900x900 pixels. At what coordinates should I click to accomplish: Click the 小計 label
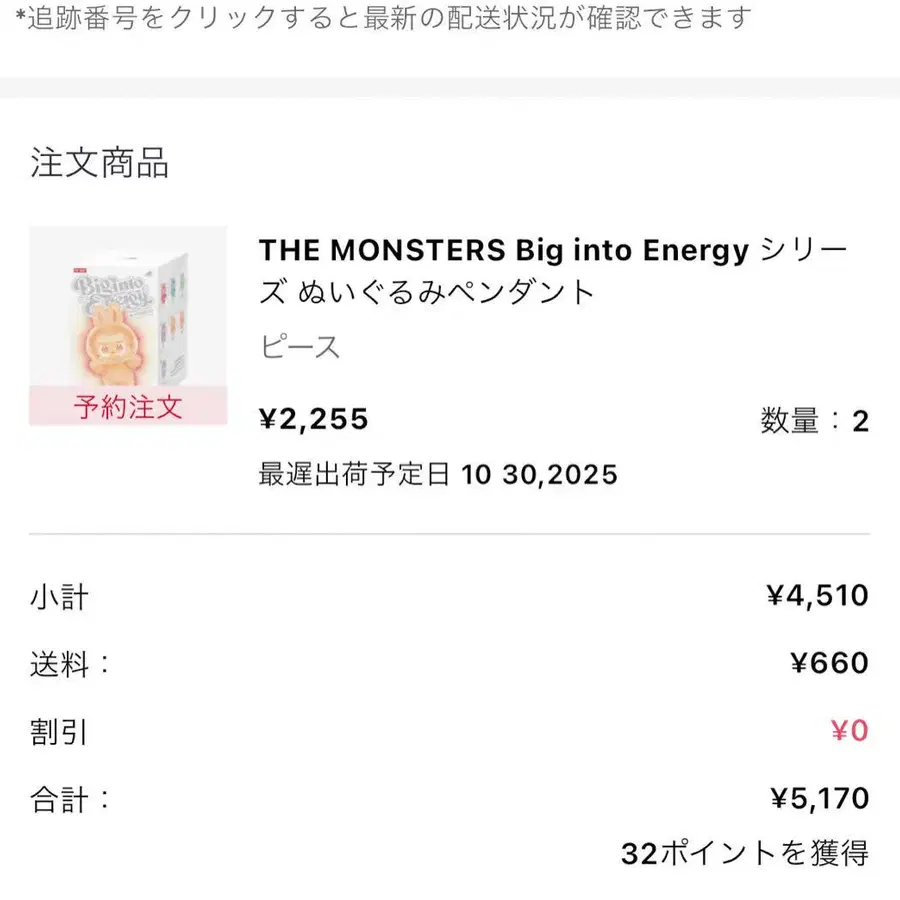[x=59, y=597]
